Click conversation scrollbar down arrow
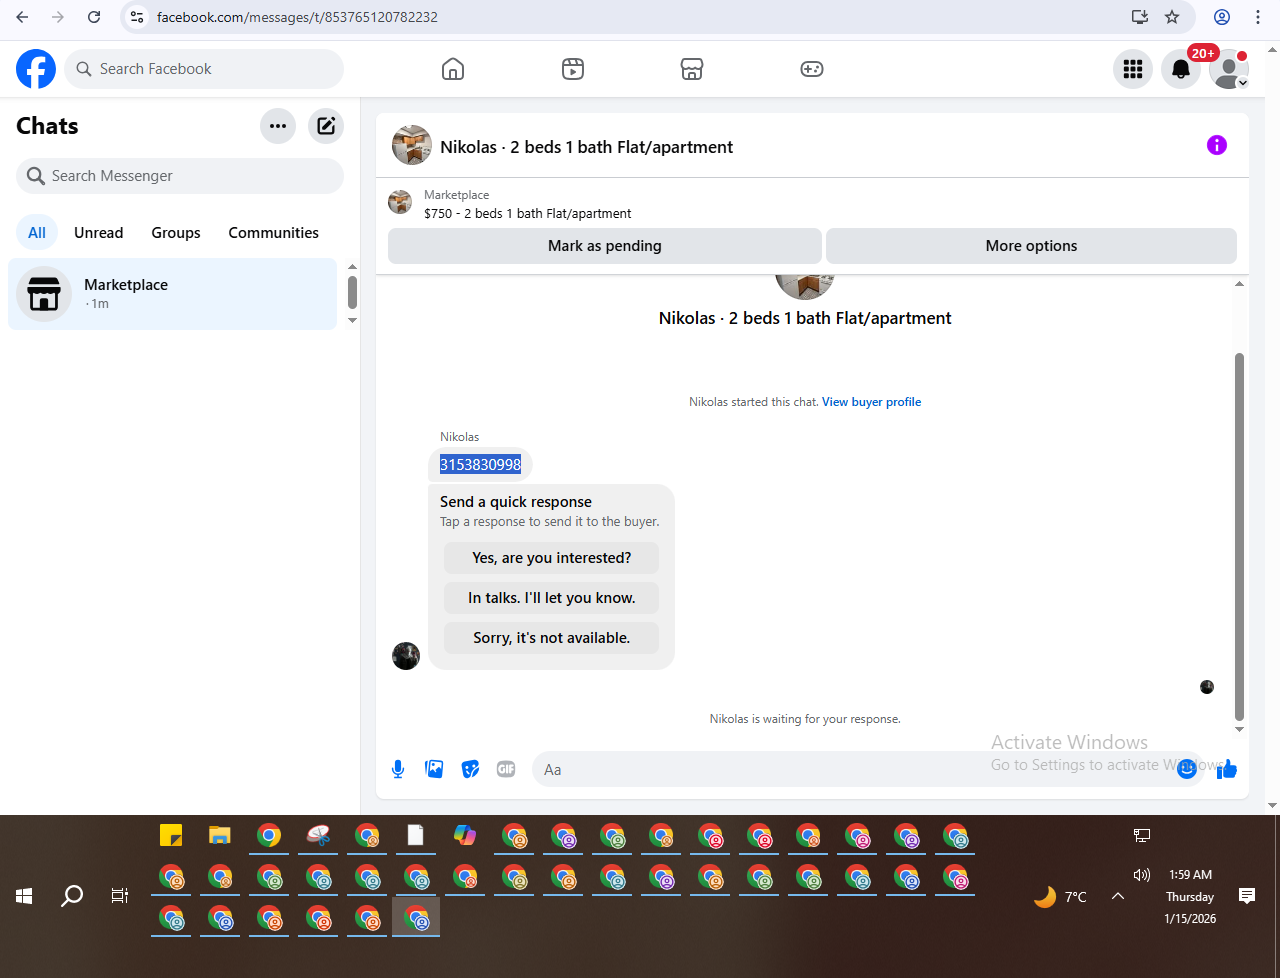The width and height of the screenshot is (1280, 978). 1240,729
